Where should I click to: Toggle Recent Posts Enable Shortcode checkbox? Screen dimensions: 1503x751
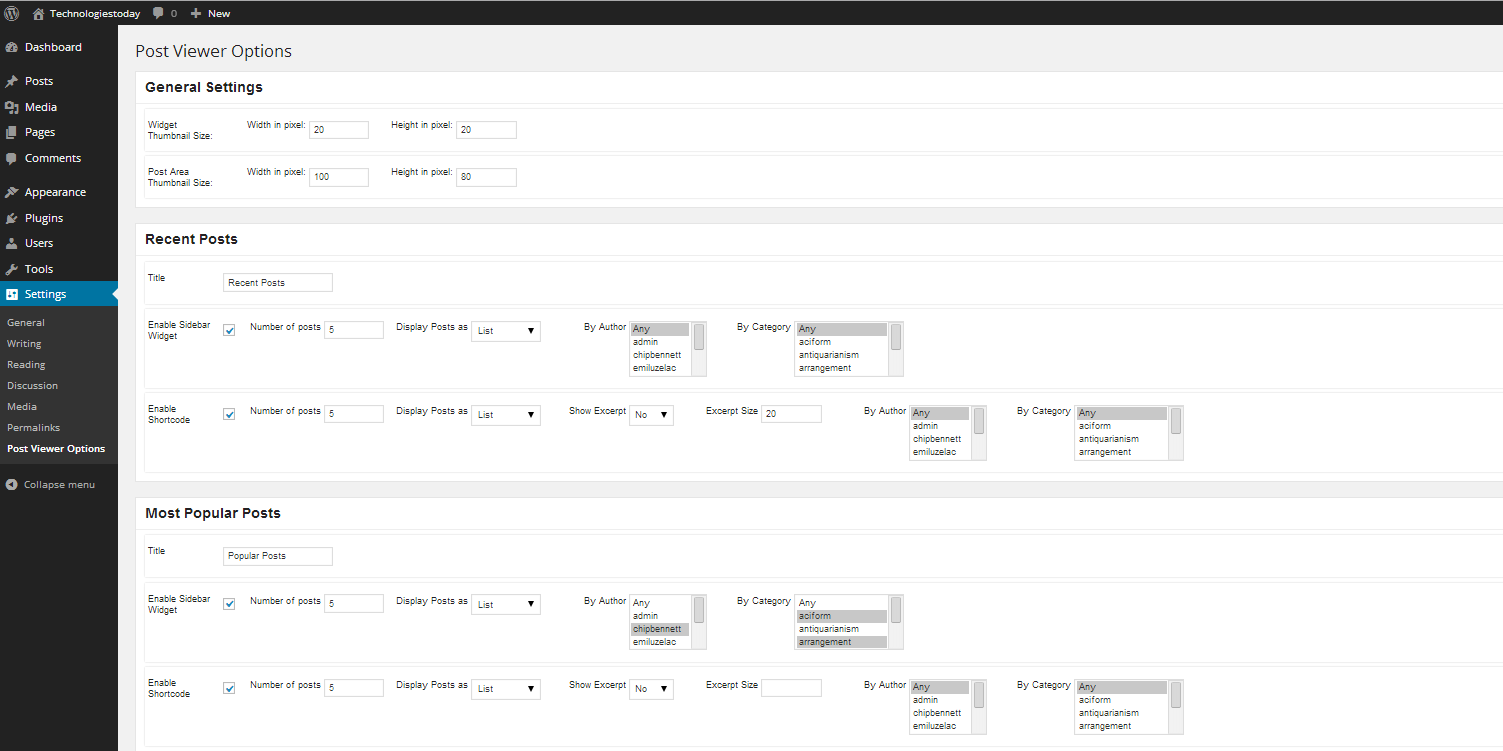229,414
